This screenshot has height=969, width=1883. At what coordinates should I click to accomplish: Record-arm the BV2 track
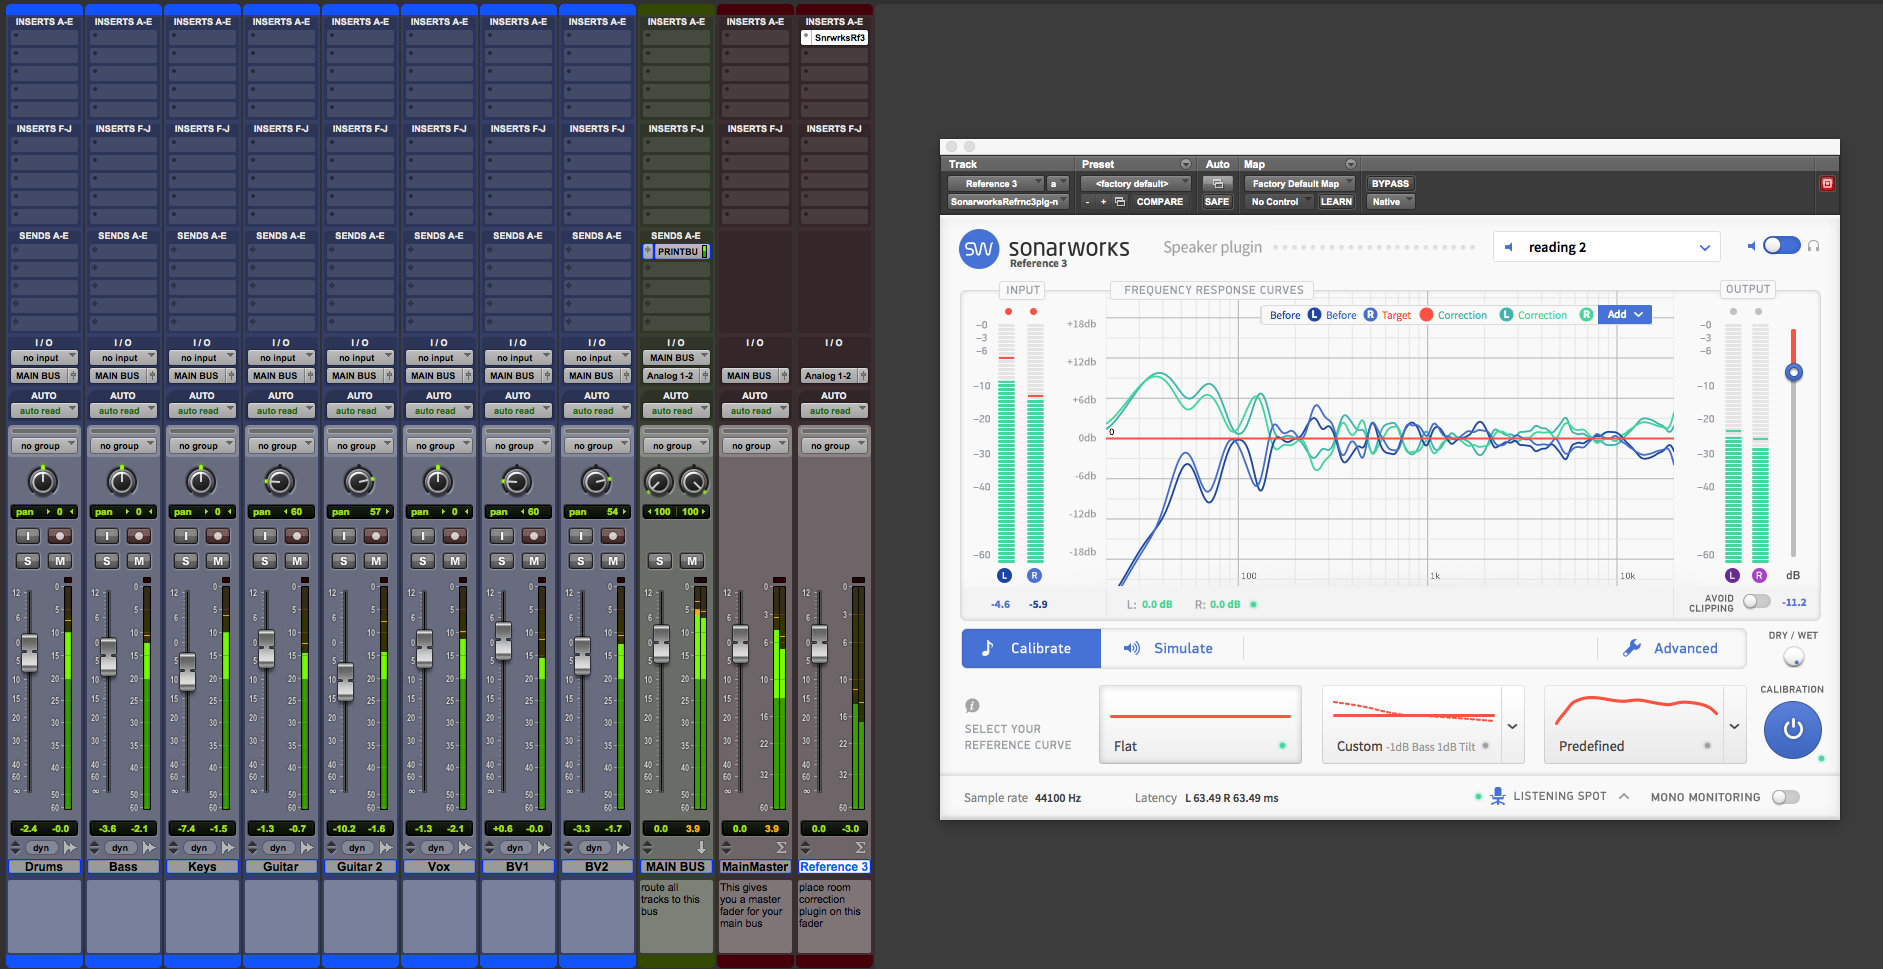coord(613,536)
